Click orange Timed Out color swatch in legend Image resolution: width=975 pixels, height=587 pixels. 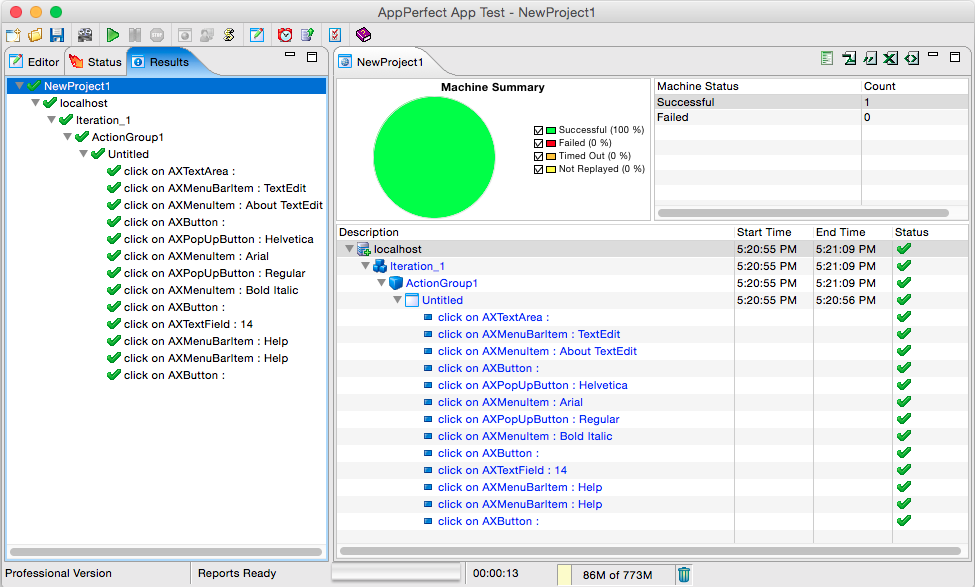pyautogui.click(x=551, y=157)
